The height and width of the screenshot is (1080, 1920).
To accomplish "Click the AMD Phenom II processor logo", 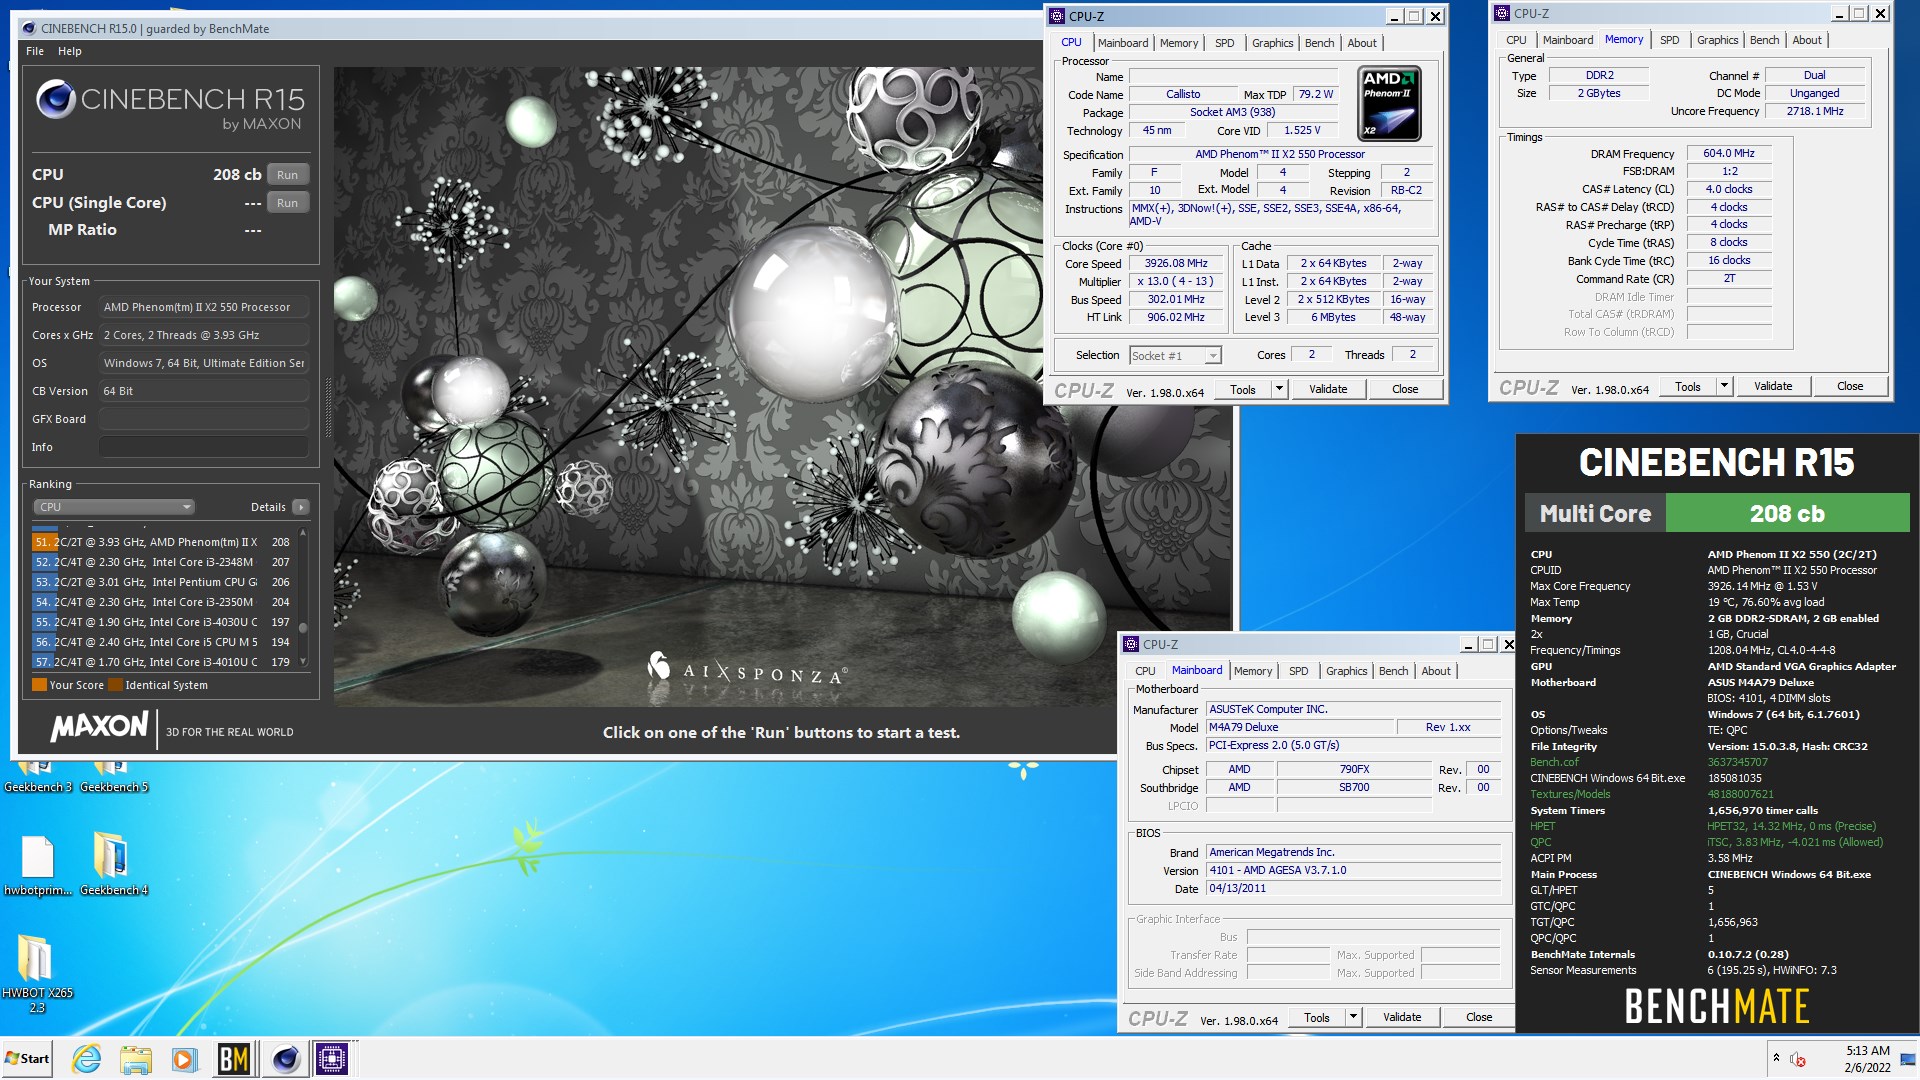I will click(x=1389, y=104).
